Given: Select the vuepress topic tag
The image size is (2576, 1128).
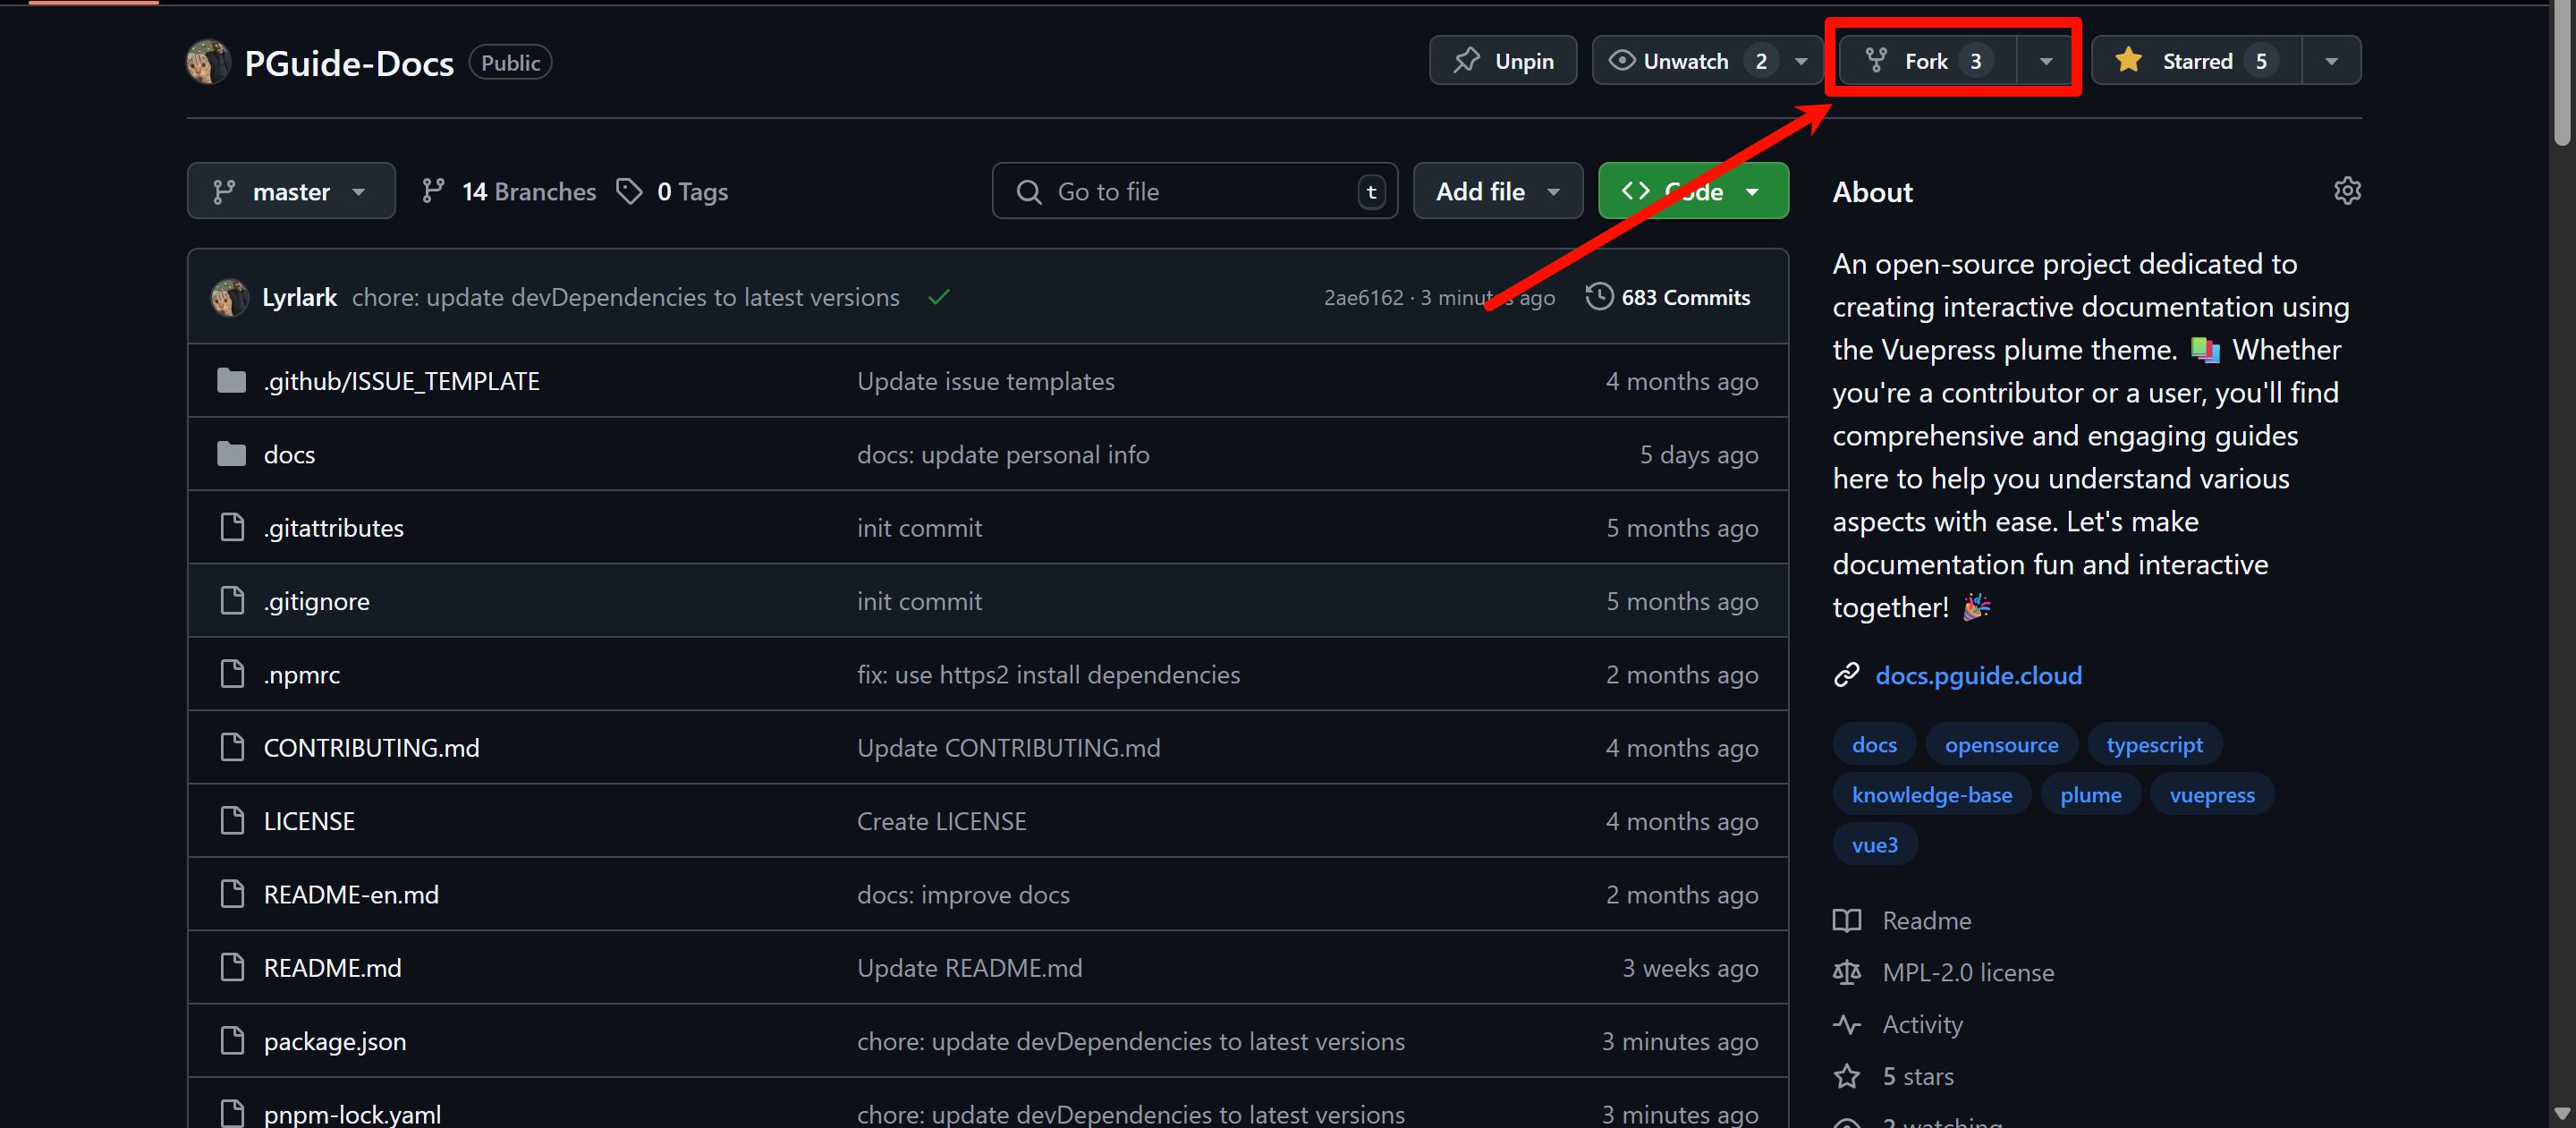Looking at the screenshot, I should (2212, 794).
